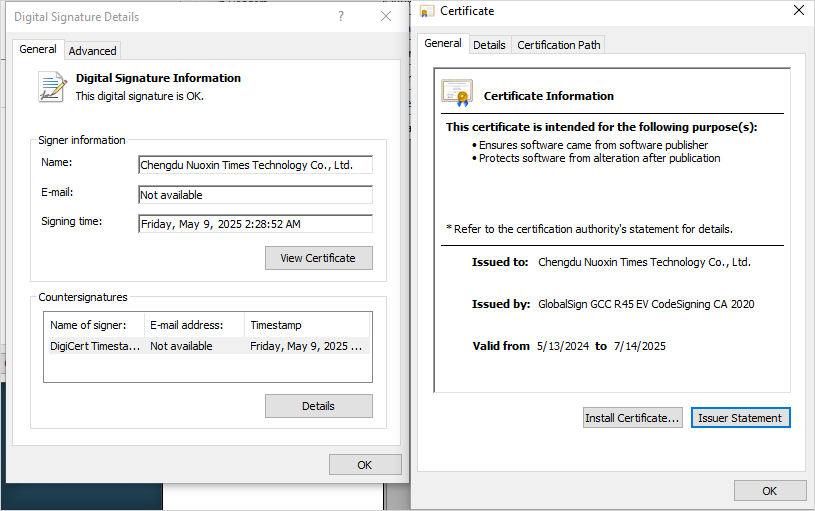Click the certificate ribbon icon beside Certificate Information
Viewport: 815px width, 511px height.
click(457, 93)
